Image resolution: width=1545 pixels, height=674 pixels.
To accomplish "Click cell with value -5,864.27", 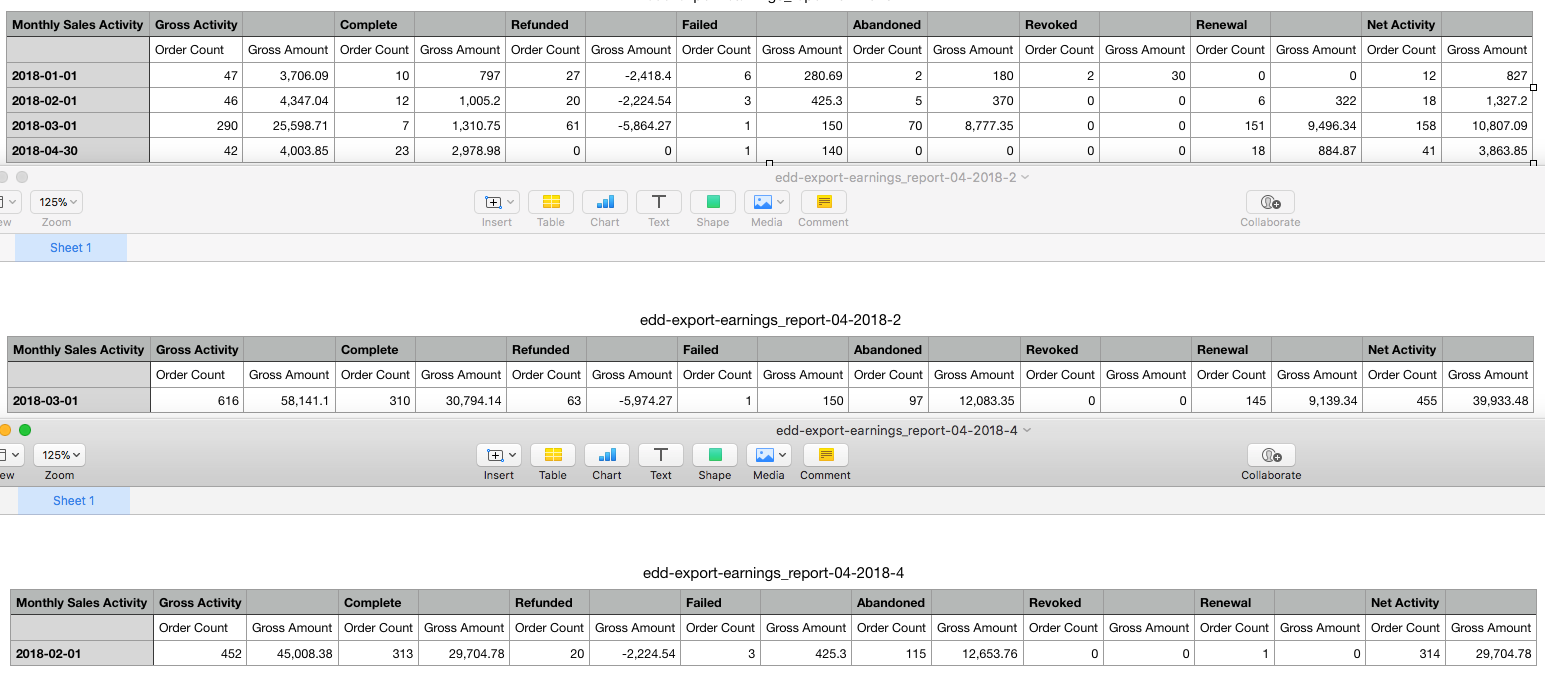I will (x=631, y=125).
